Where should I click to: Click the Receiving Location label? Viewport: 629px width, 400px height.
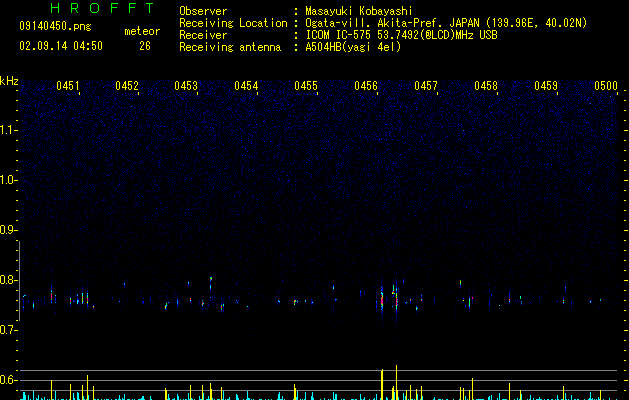point(233,23)
